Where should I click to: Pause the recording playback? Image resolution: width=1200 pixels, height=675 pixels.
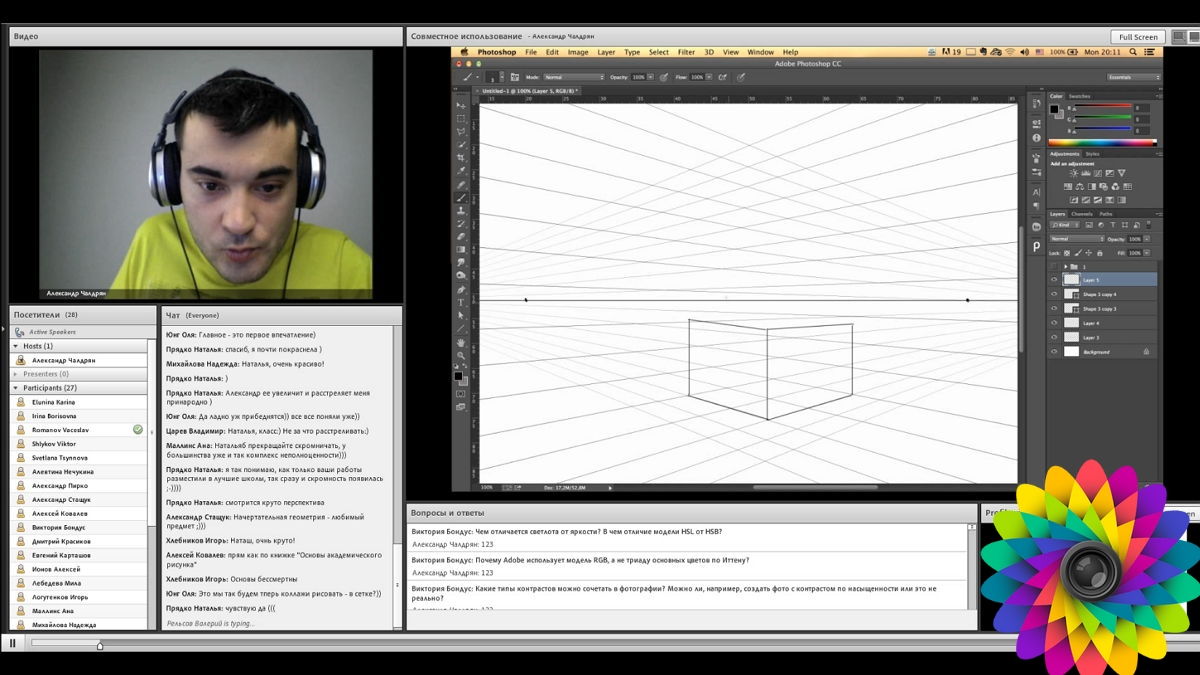[12, 644]
